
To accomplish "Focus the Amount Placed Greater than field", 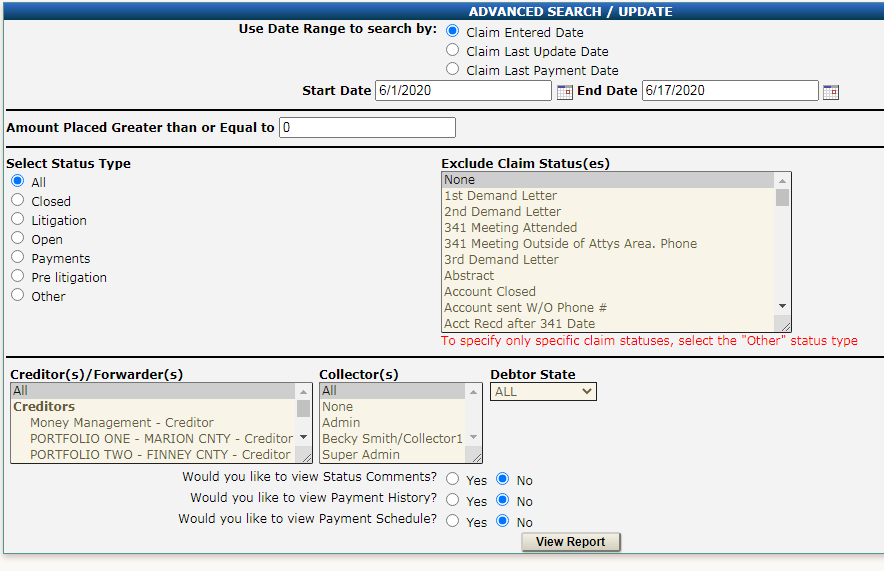I will [x=367, y=127].
